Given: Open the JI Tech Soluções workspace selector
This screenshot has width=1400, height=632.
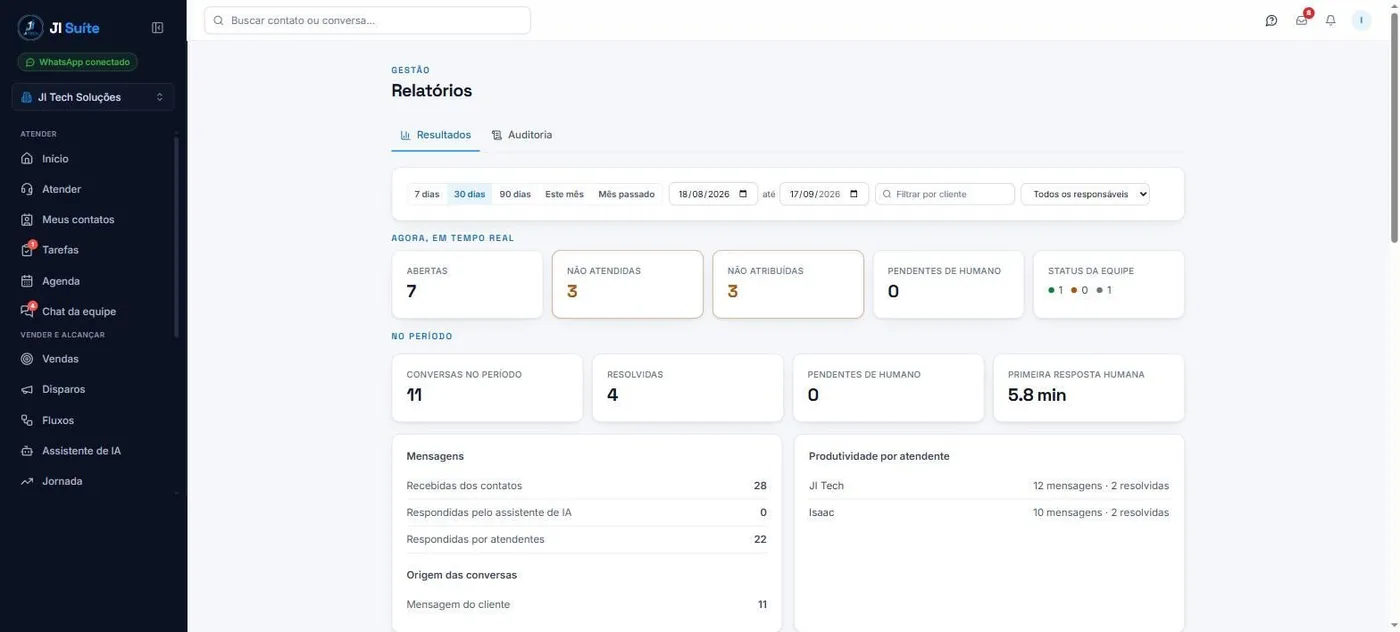Looking at the screenshot, I should pyautogui.click(x=93, y=97).
